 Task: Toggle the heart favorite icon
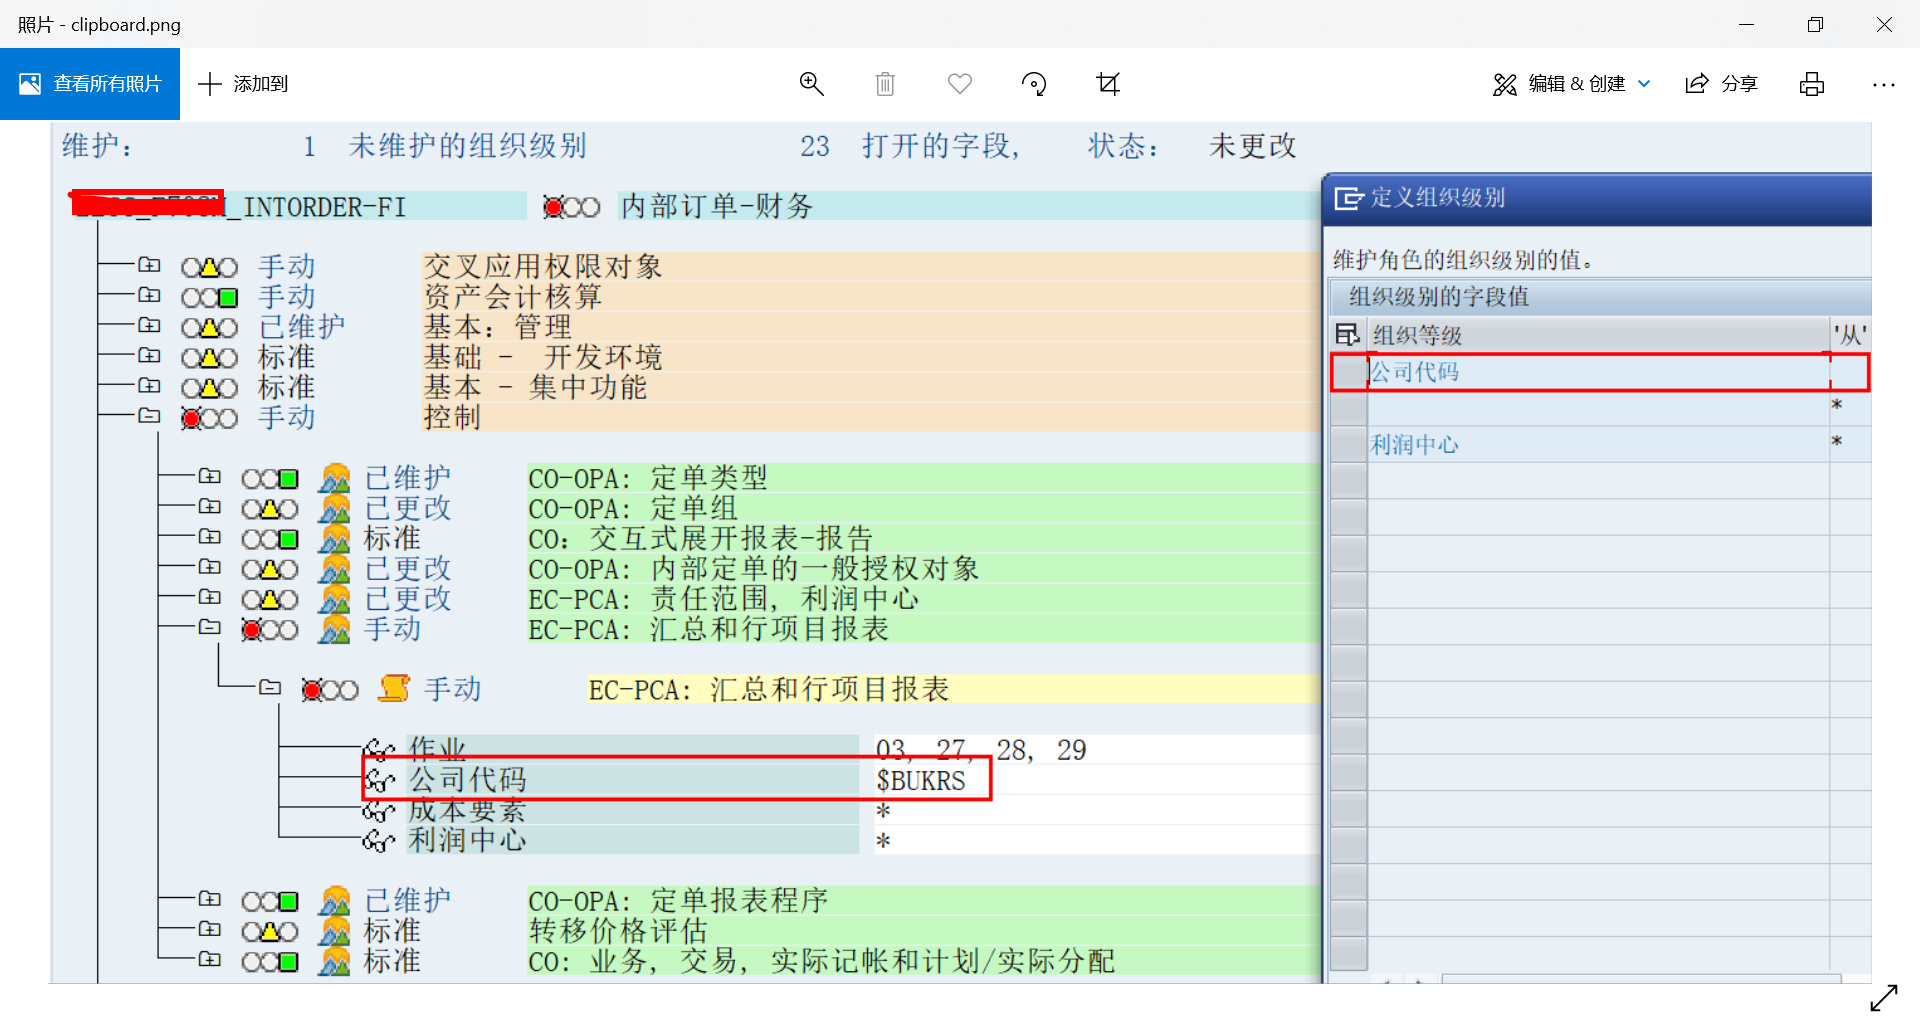click(960, 84)
